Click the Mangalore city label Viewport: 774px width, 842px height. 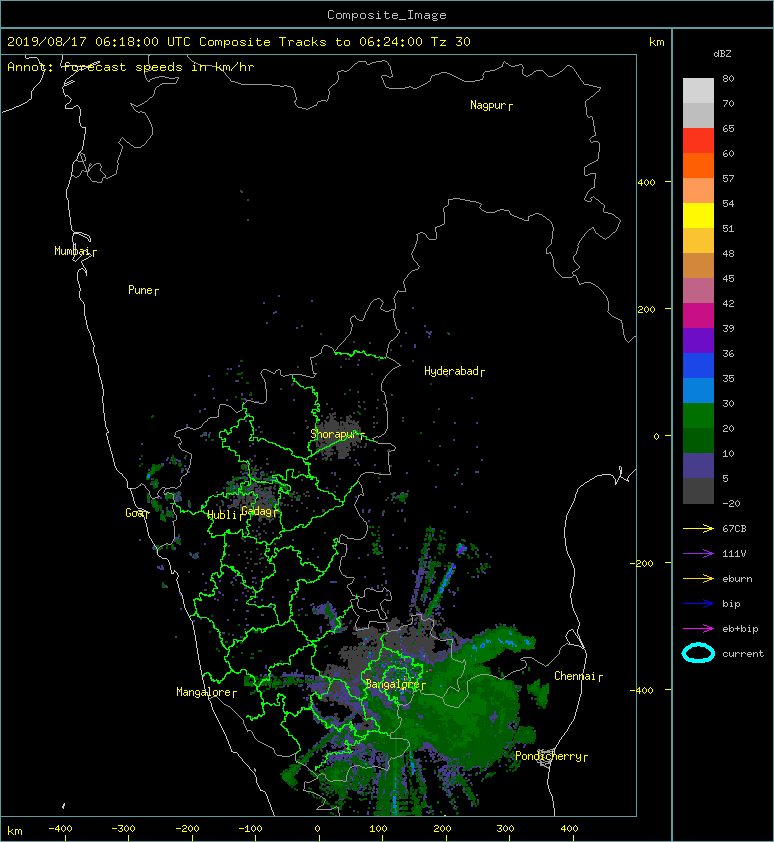(204, 692)
